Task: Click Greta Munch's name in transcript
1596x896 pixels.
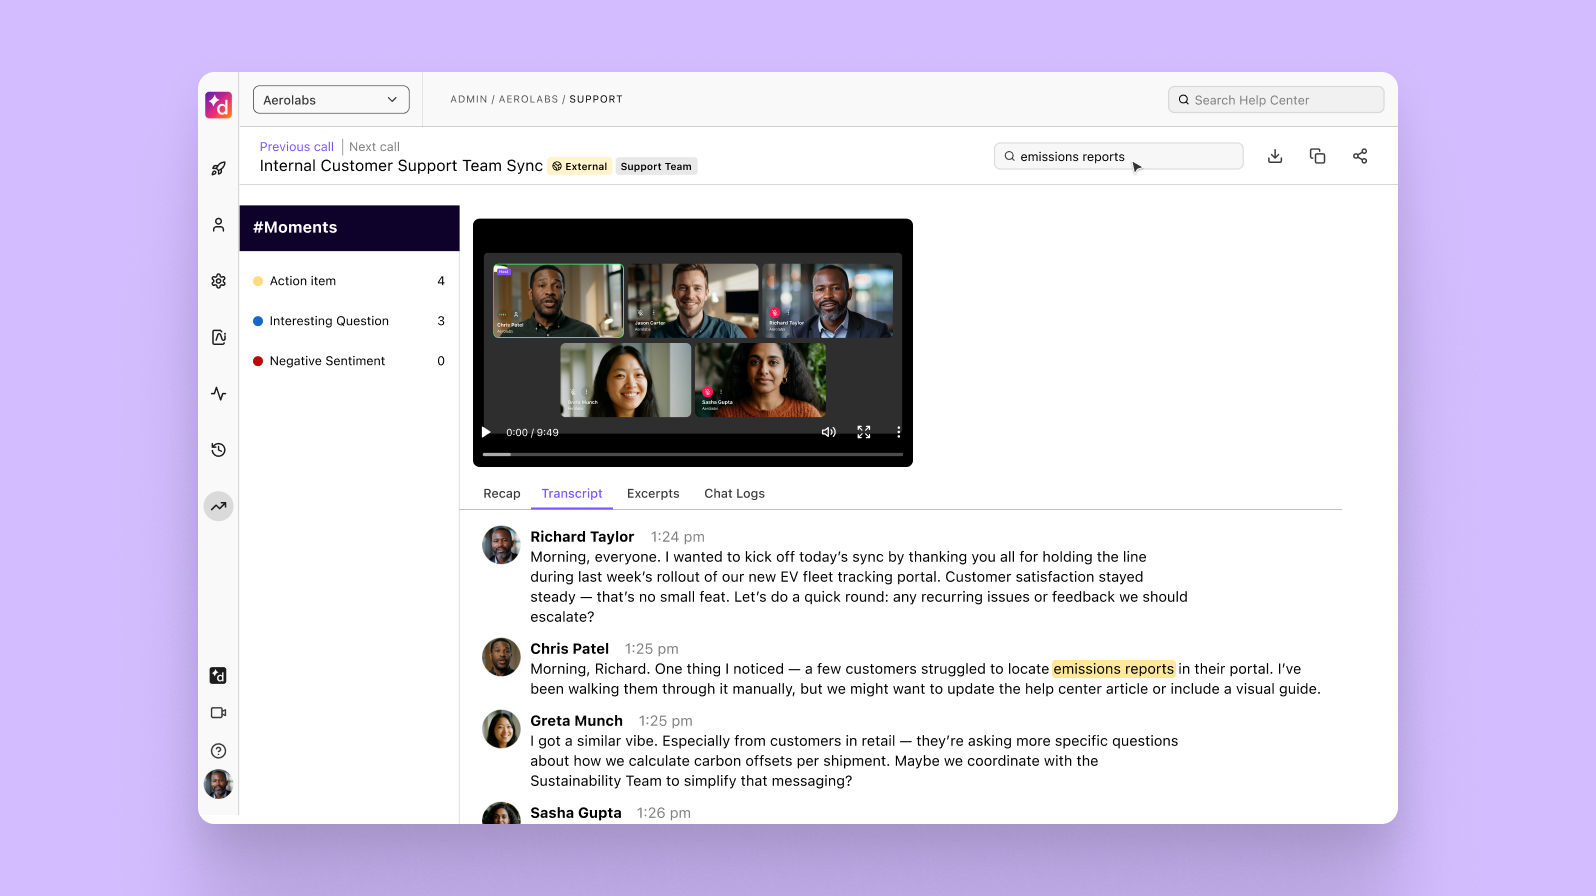Action: pos(576,721)
